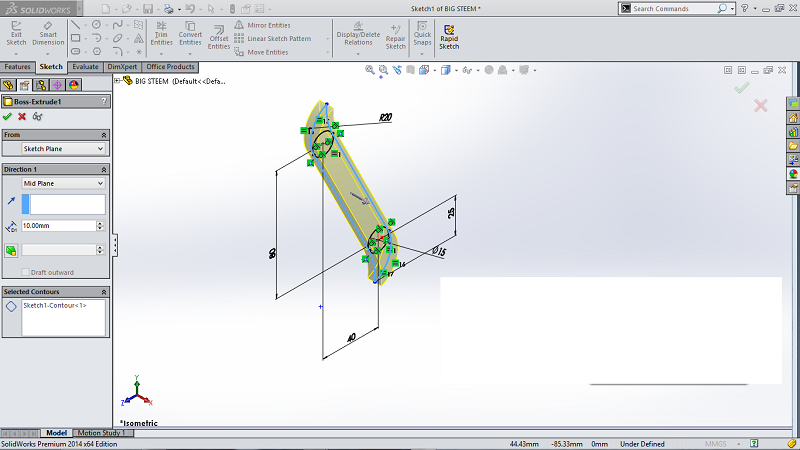Open the Quick Snaps dropdown arrow
Image resolution: width=800 pixels, height=450 pixels.
click(x=422, y=54)
